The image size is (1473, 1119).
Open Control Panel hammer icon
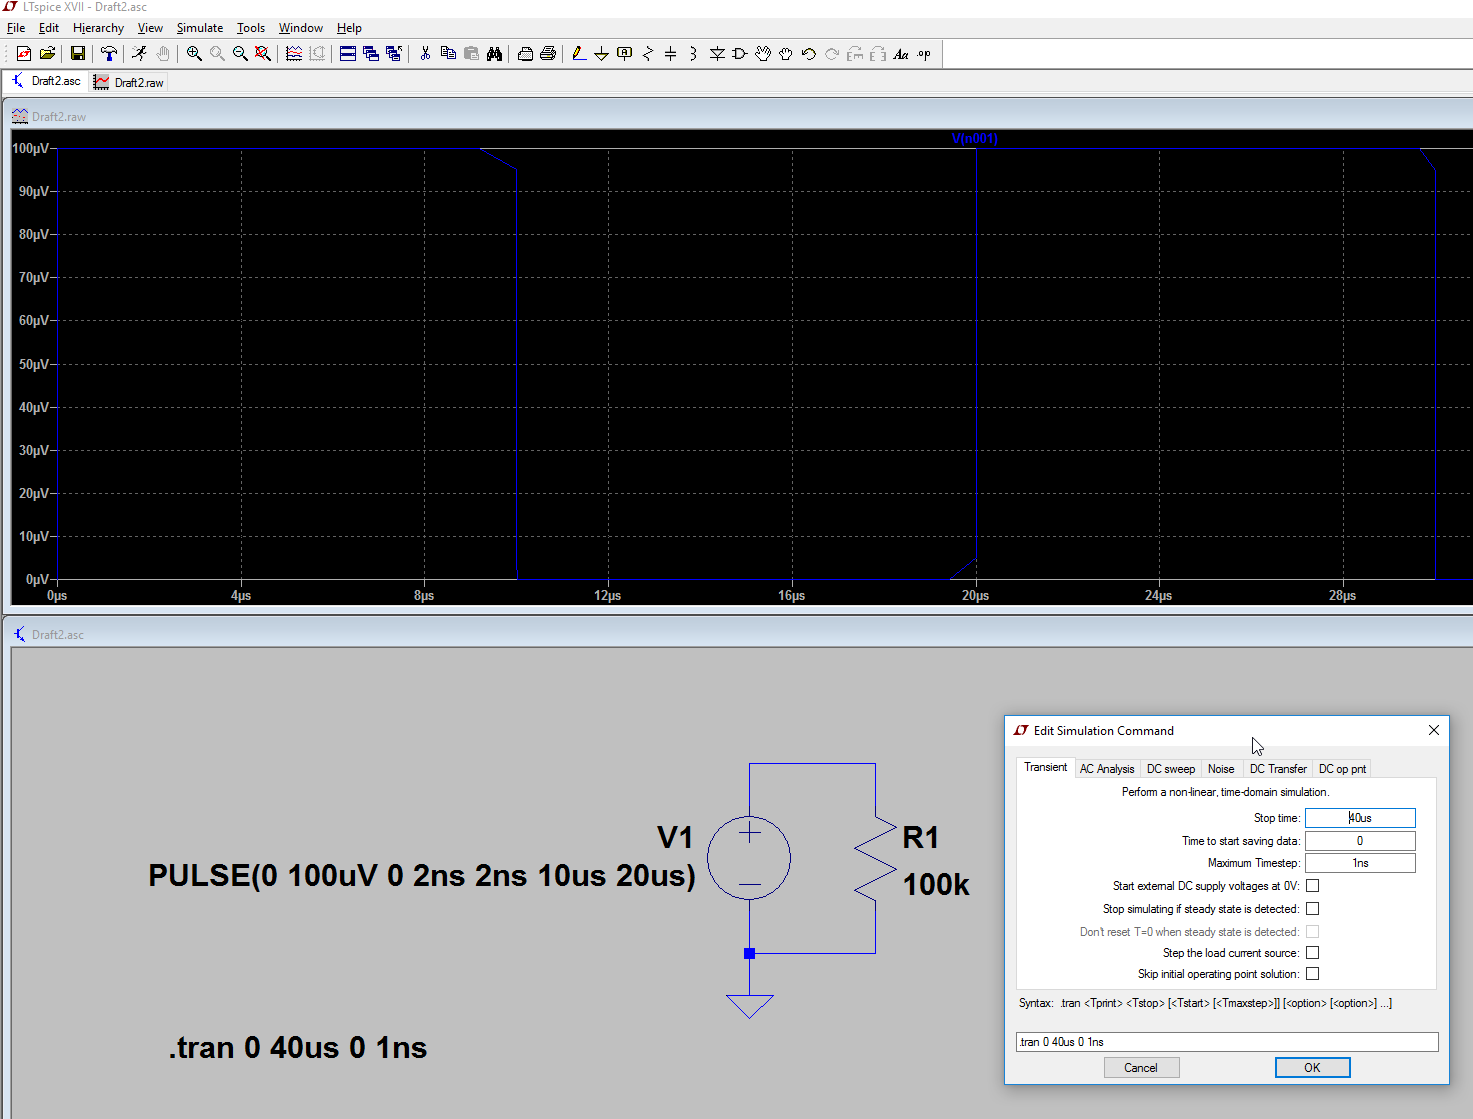point(108,54)
